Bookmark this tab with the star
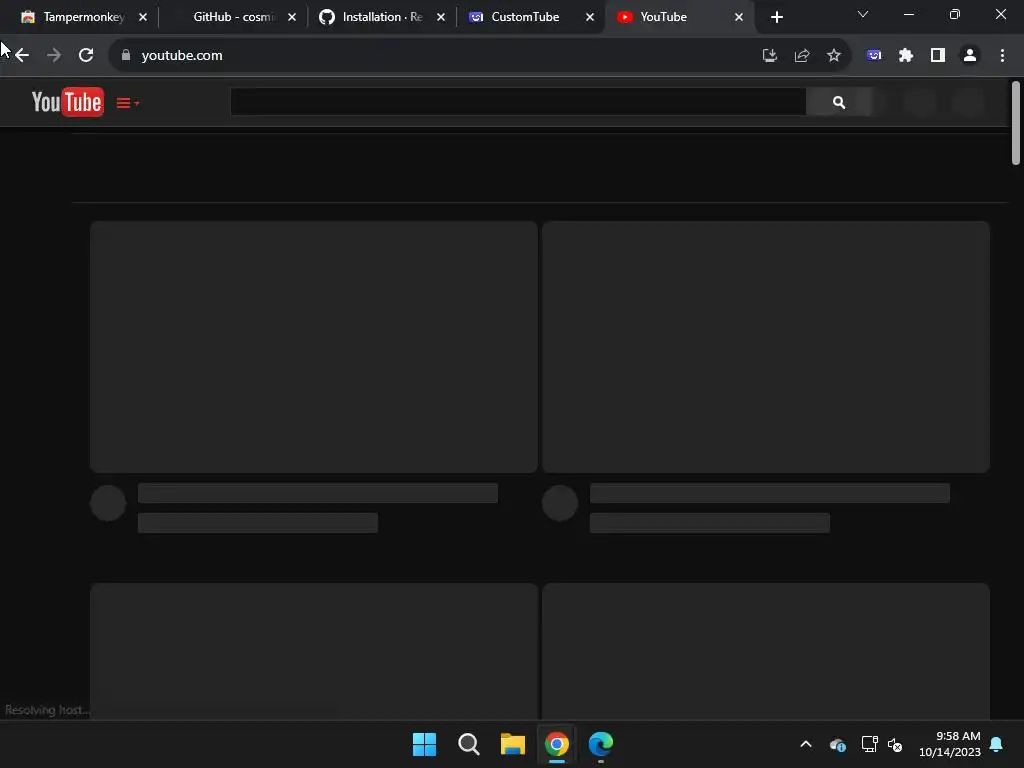The width and height of the screenshot is (1024, 768). point(834,56)
